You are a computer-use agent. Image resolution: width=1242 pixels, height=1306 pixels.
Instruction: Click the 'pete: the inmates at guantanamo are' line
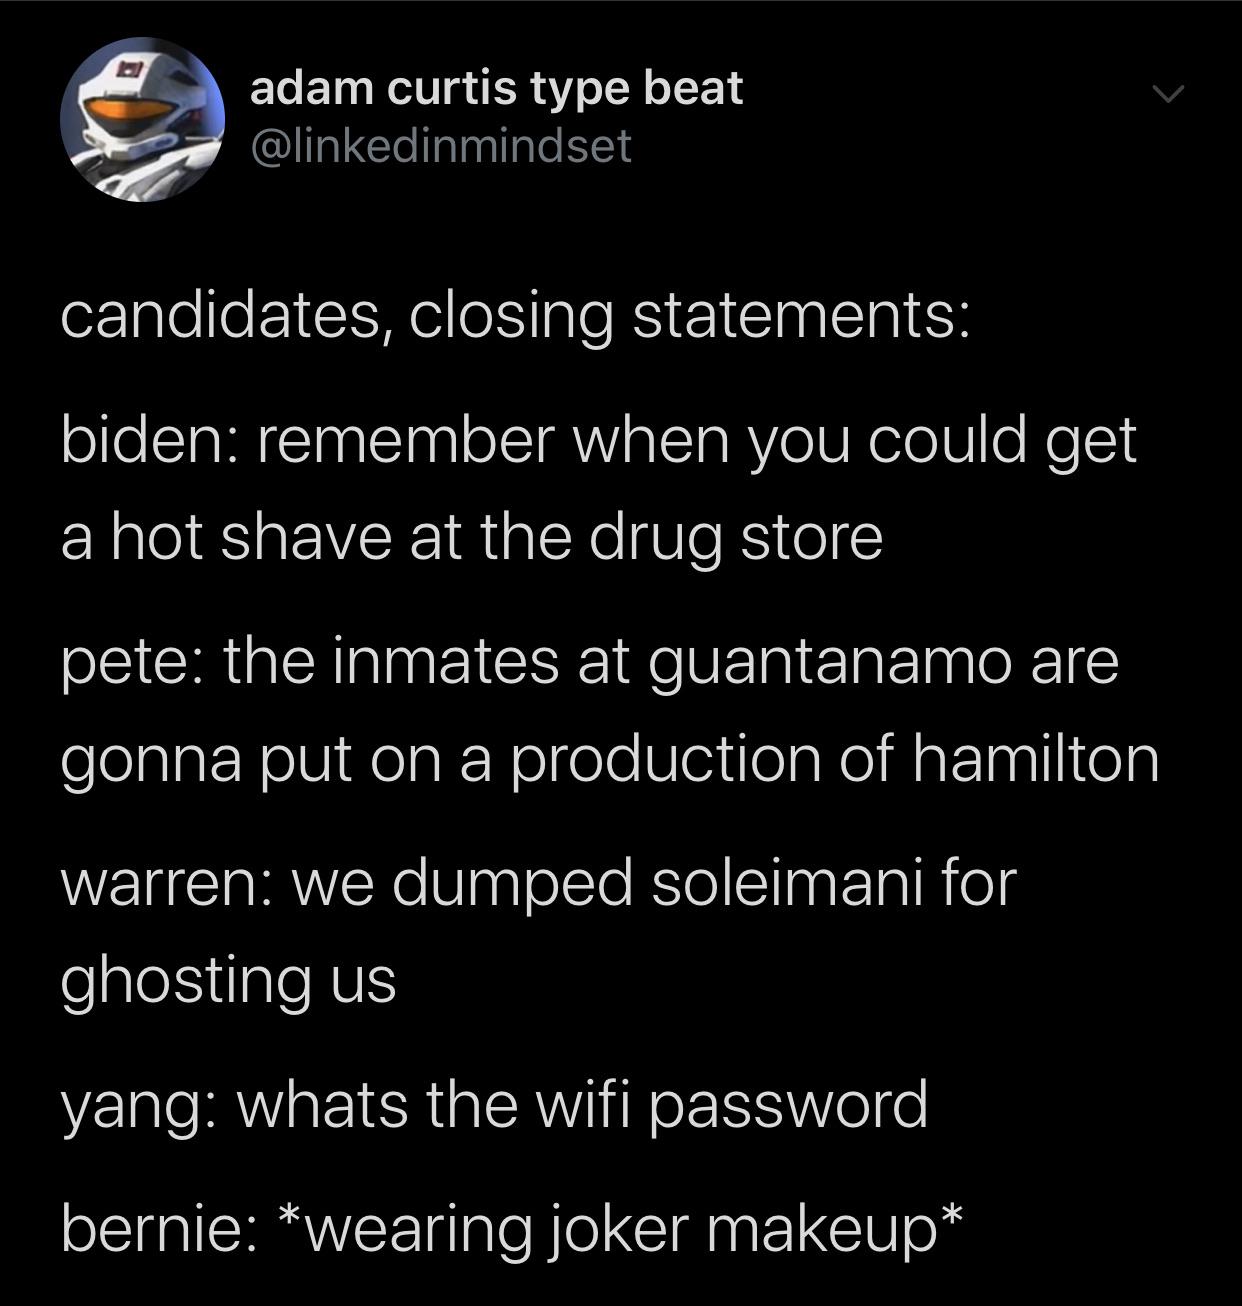coord(590,663)
